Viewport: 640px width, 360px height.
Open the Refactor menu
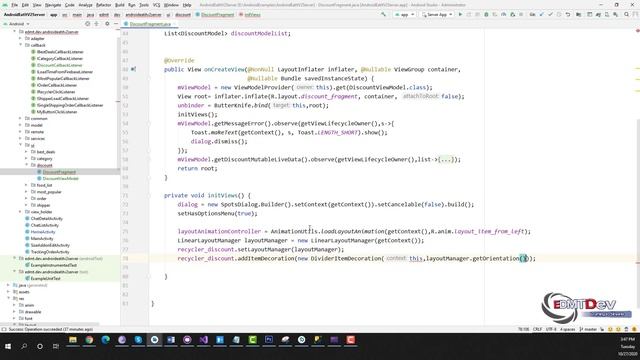point(103,5)
